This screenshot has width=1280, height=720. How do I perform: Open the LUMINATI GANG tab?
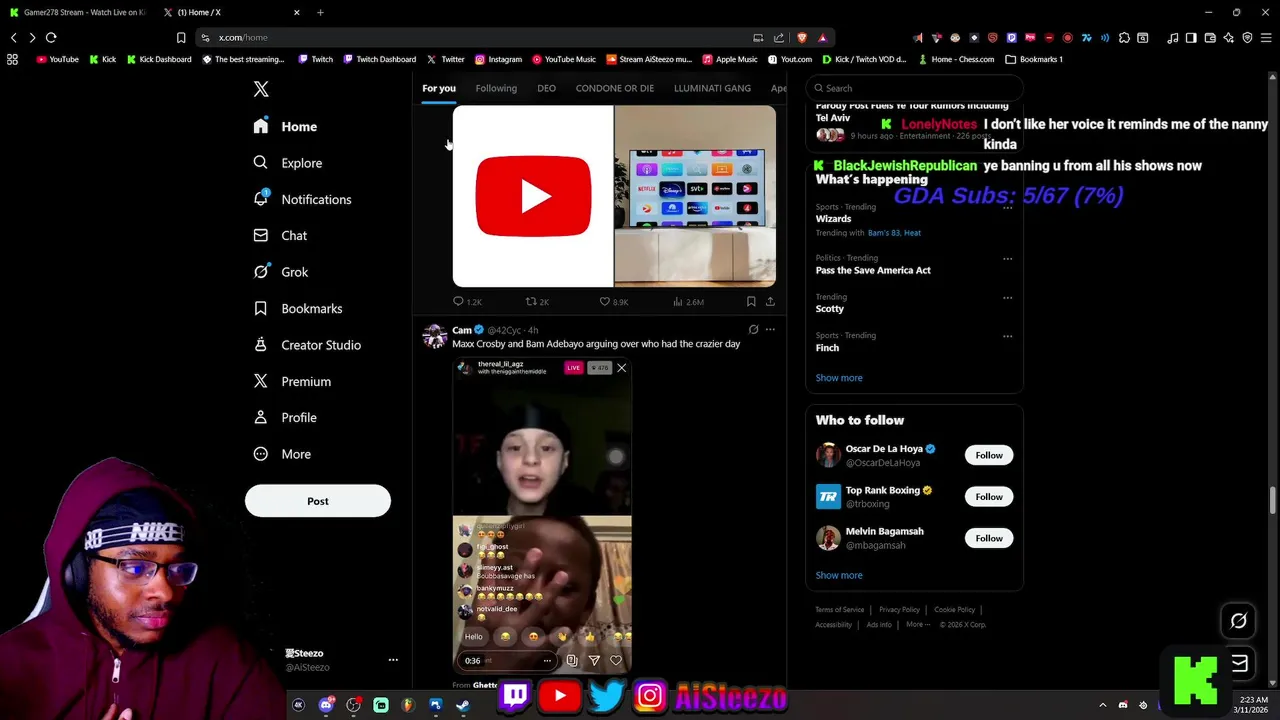(712, 88)
